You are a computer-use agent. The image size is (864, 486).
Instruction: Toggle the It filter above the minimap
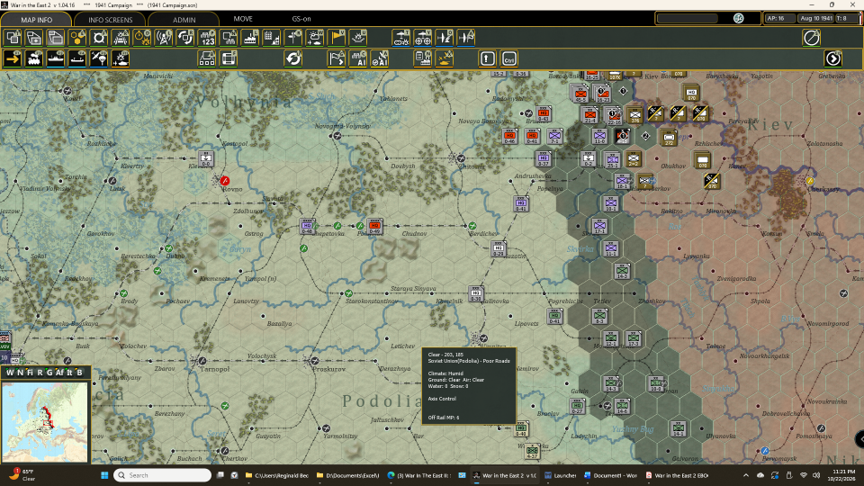pos(69,372)
